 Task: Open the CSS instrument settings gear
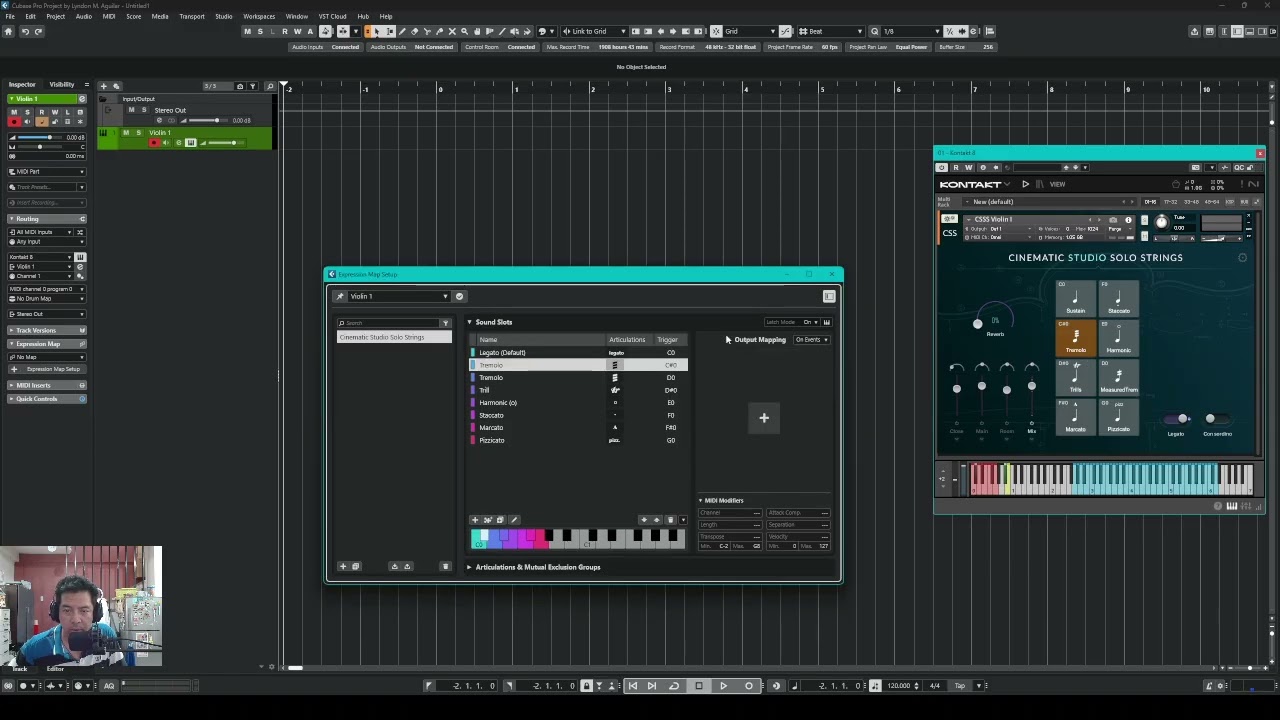(950, 219)
